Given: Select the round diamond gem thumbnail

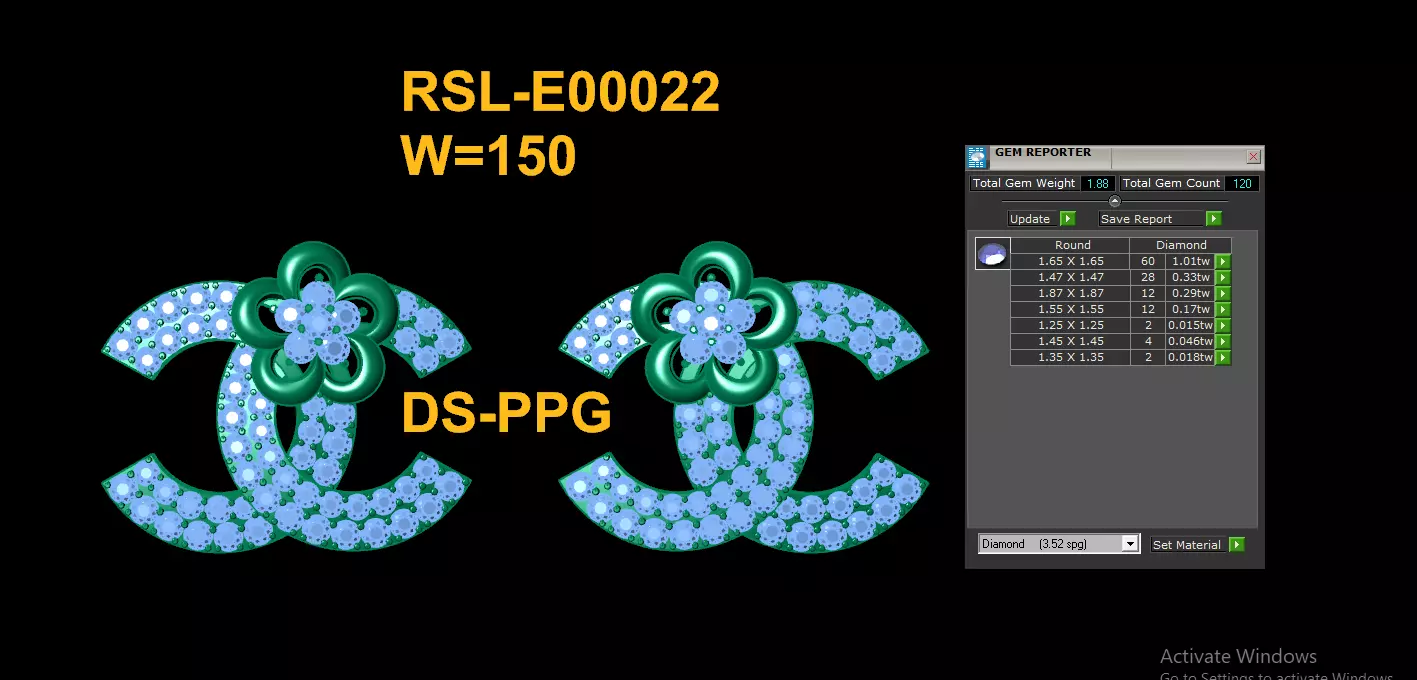Looking at the screenshot, I should pos(993,253).
